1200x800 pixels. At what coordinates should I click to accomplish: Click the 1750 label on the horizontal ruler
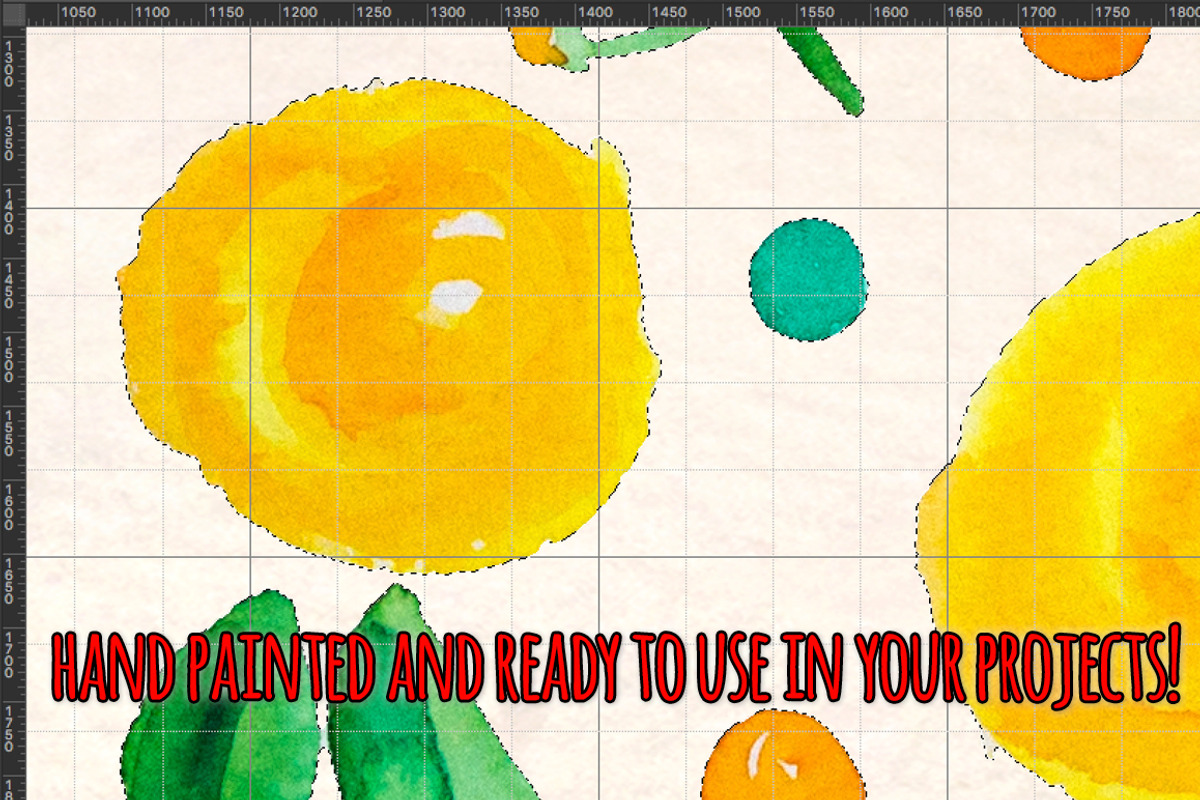(x=1113, y=13)
